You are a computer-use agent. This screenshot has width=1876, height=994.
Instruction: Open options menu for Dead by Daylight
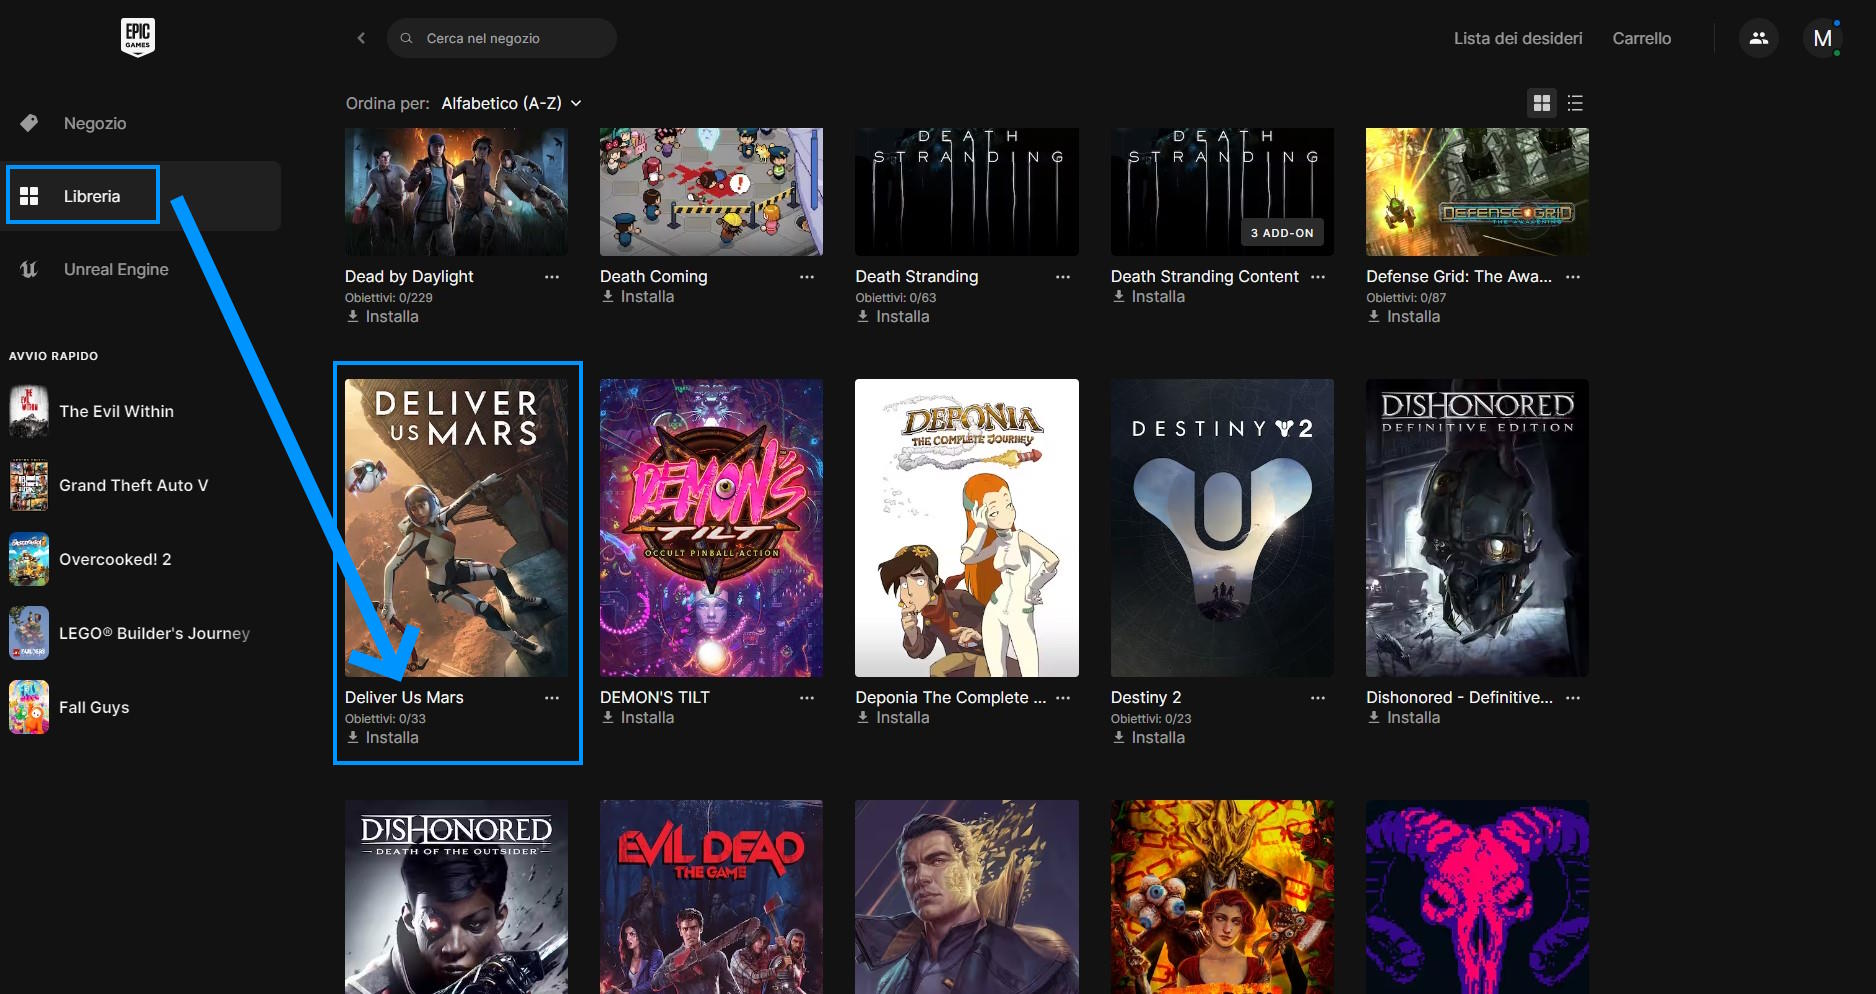(x=552, y=277)
